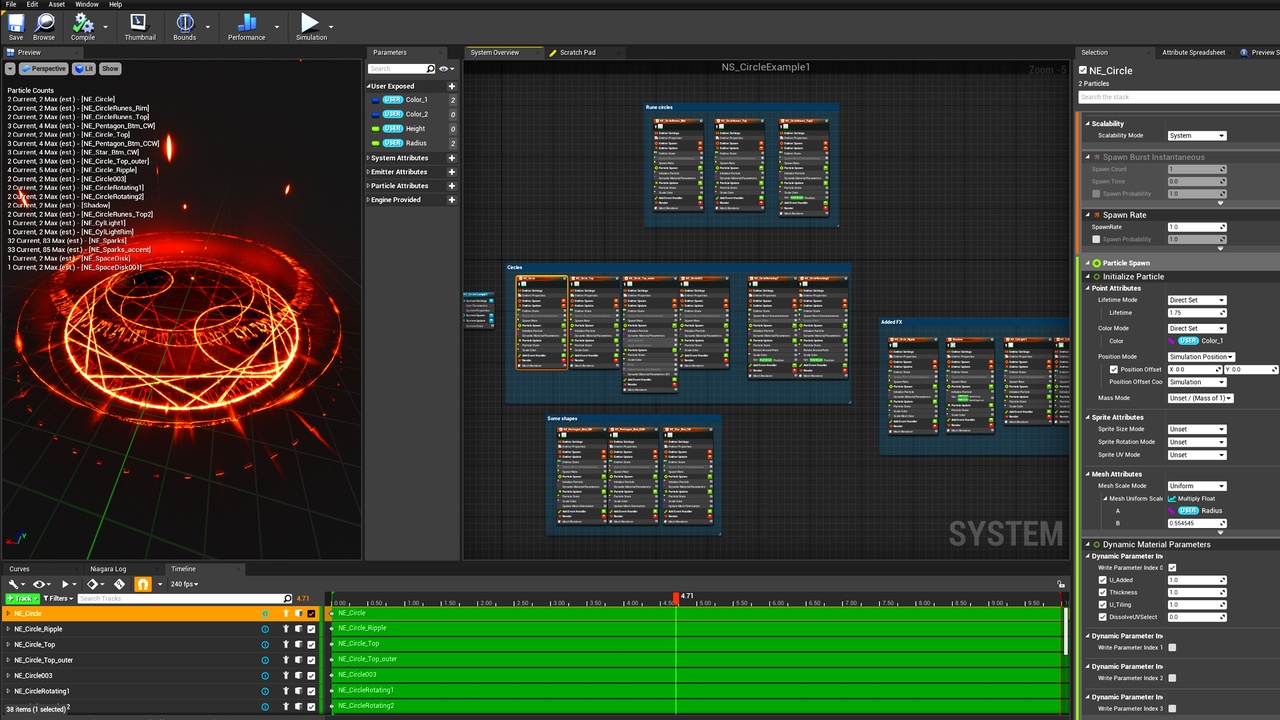This screenshot has height=720, width=1280.
Task: Click the Save asset icon
Action: 16,23
